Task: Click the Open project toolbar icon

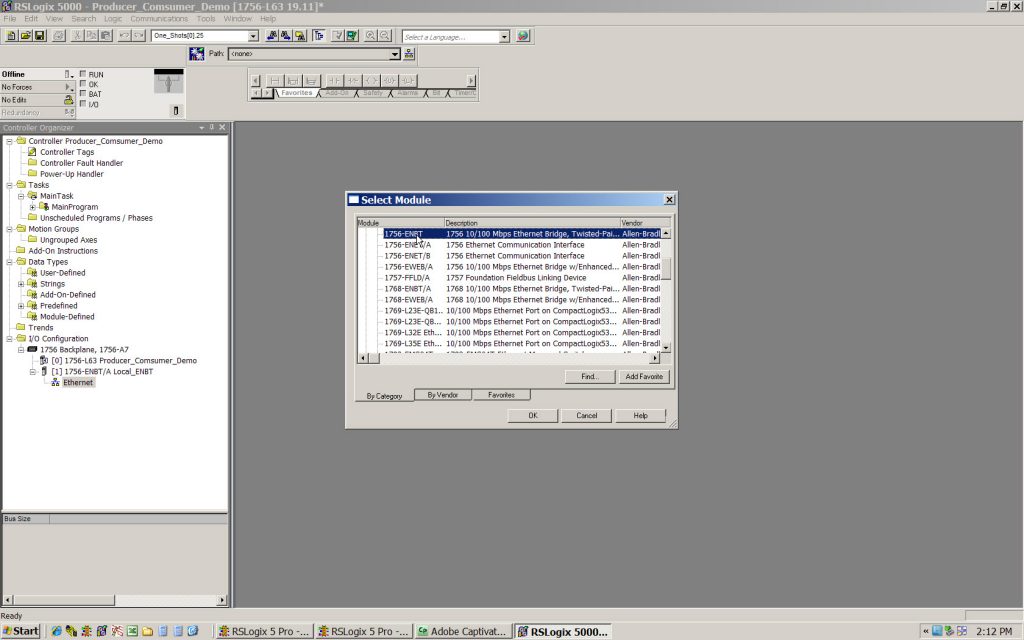Action: (25, 36)
